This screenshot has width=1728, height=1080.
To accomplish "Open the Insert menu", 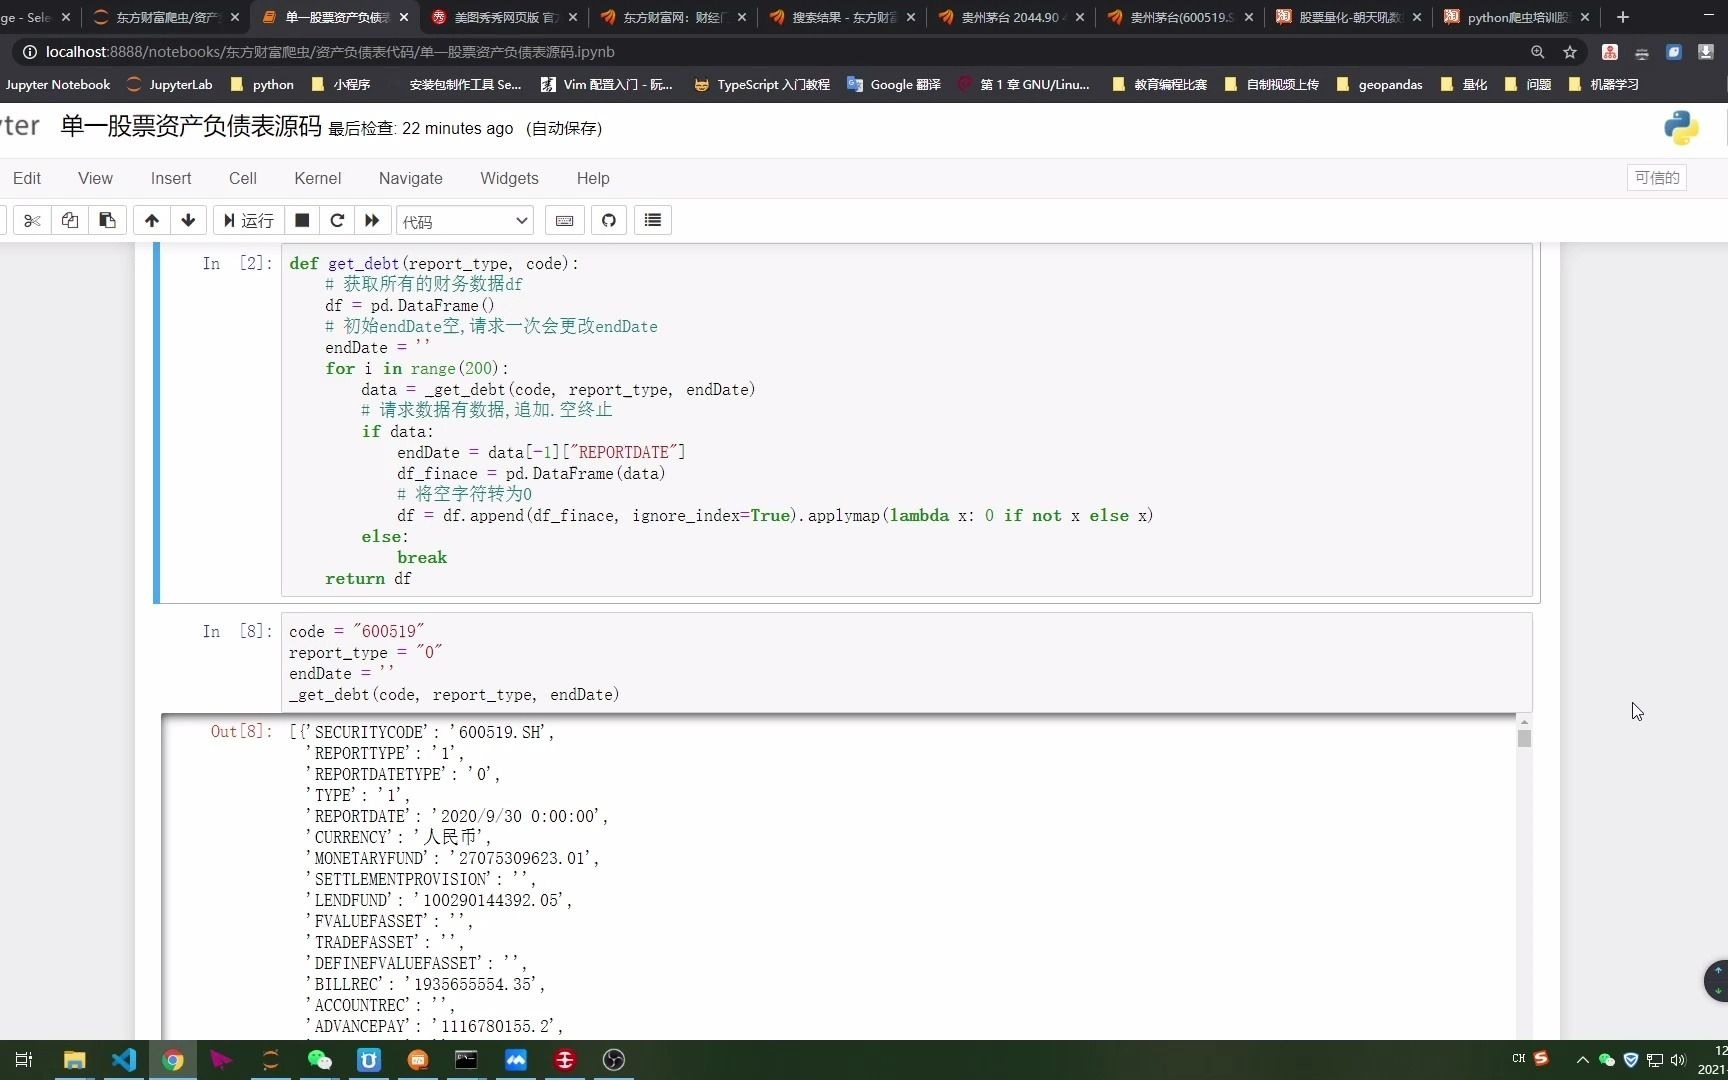I will 171,178.
